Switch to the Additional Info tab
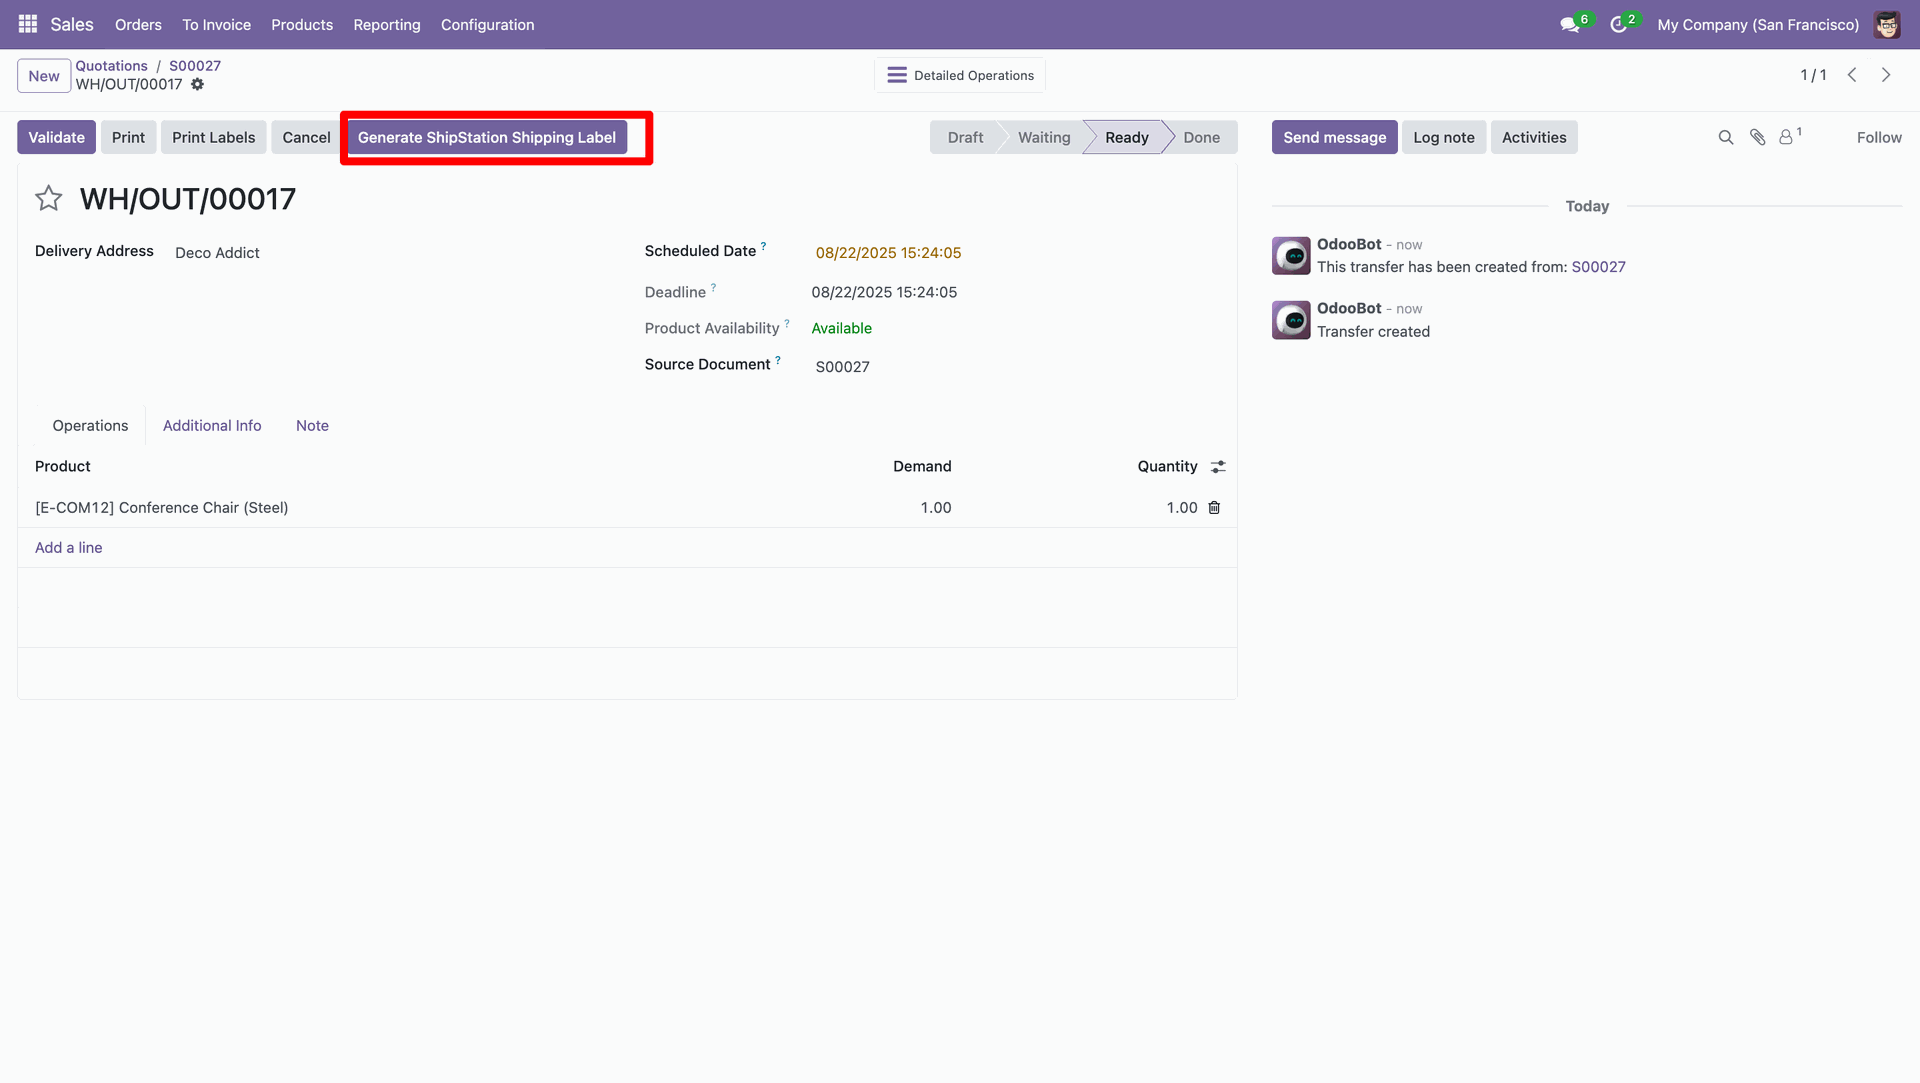This screenshot has width=1920, height=1083. 212,426
